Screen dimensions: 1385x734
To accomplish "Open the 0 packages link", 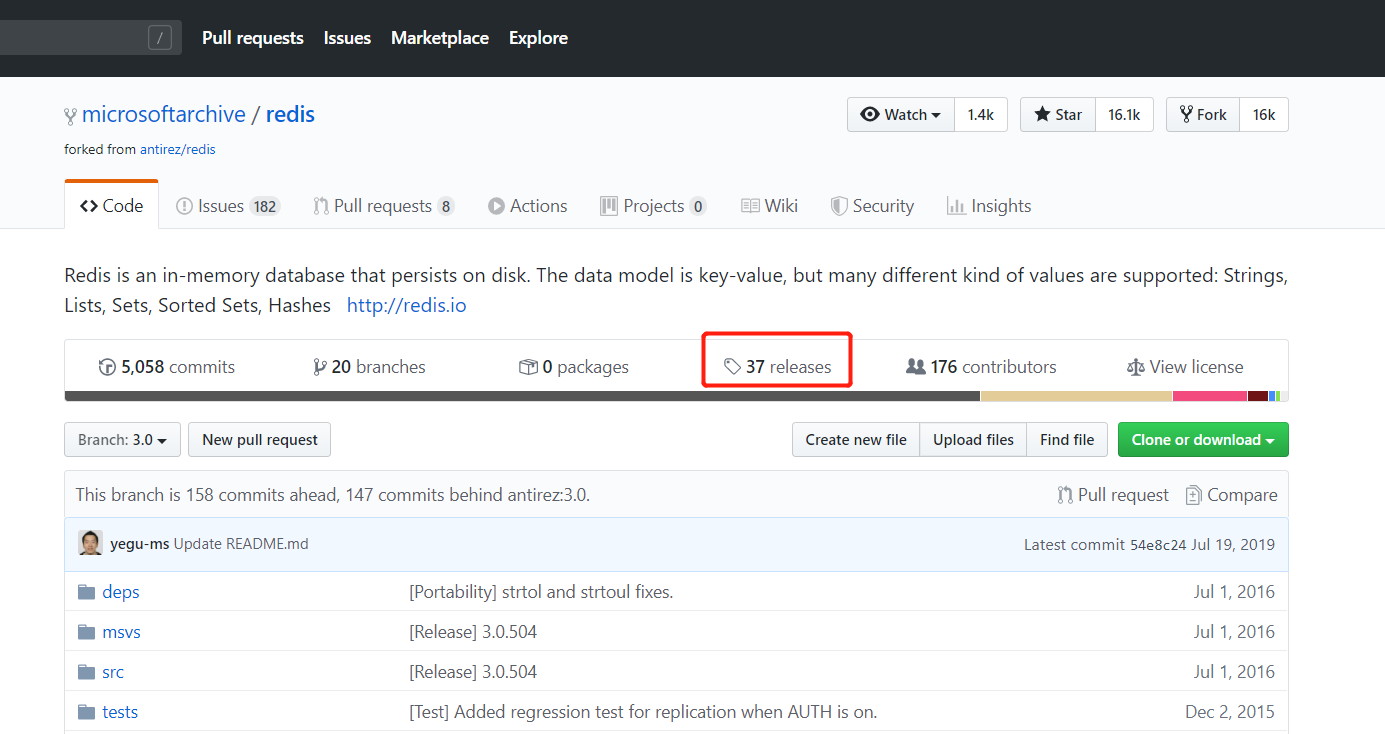I will 574,367.
